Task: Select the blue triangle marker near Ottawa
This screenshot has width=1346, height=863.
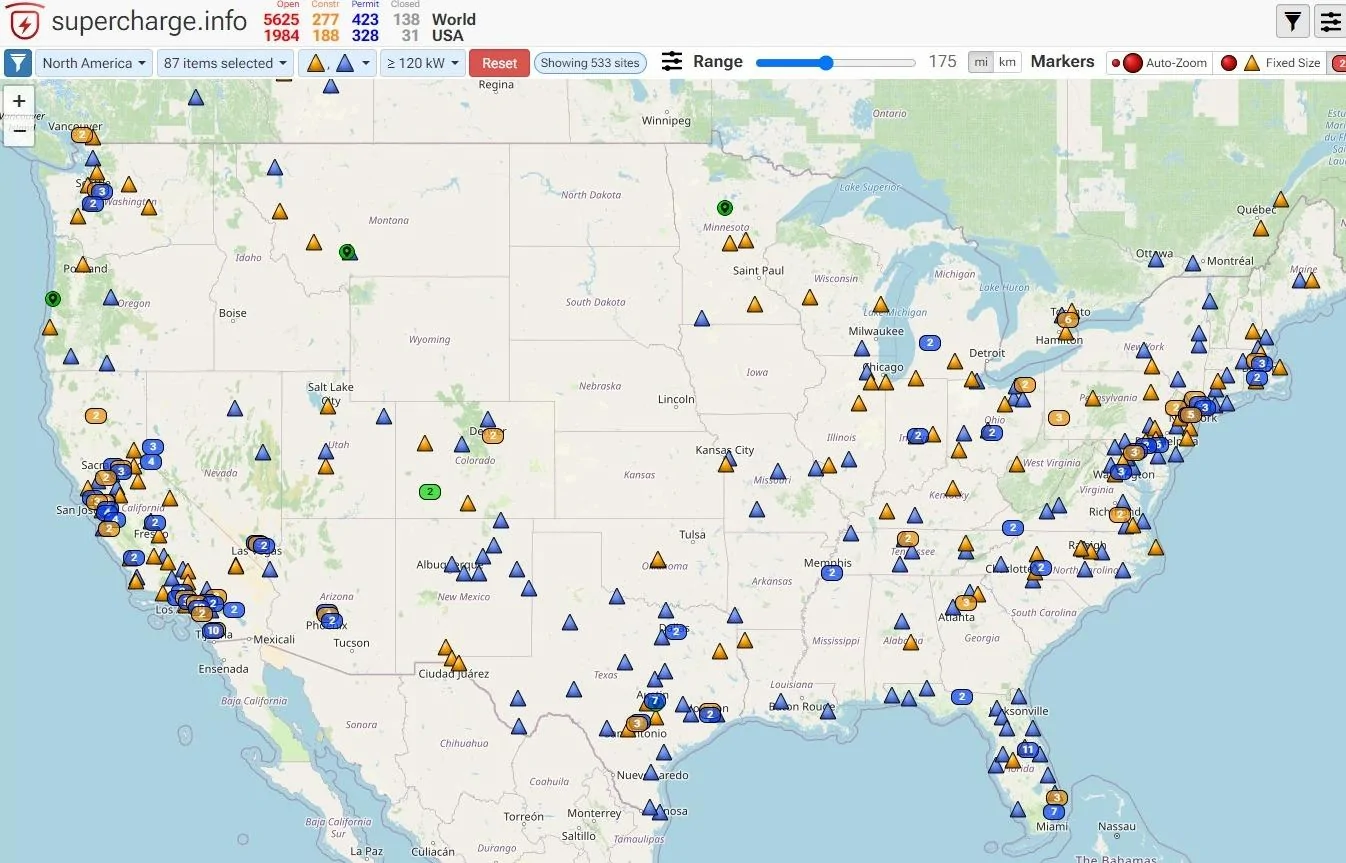Action: (x=1156, y=259)
